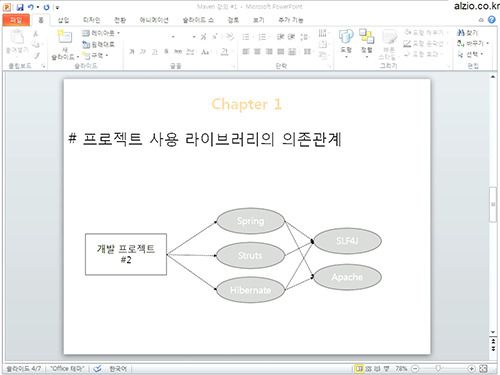Click the Format Painter brush icon
Viewport: 500px width, 375px height.
pyautogui.click(x=36, y=56)
